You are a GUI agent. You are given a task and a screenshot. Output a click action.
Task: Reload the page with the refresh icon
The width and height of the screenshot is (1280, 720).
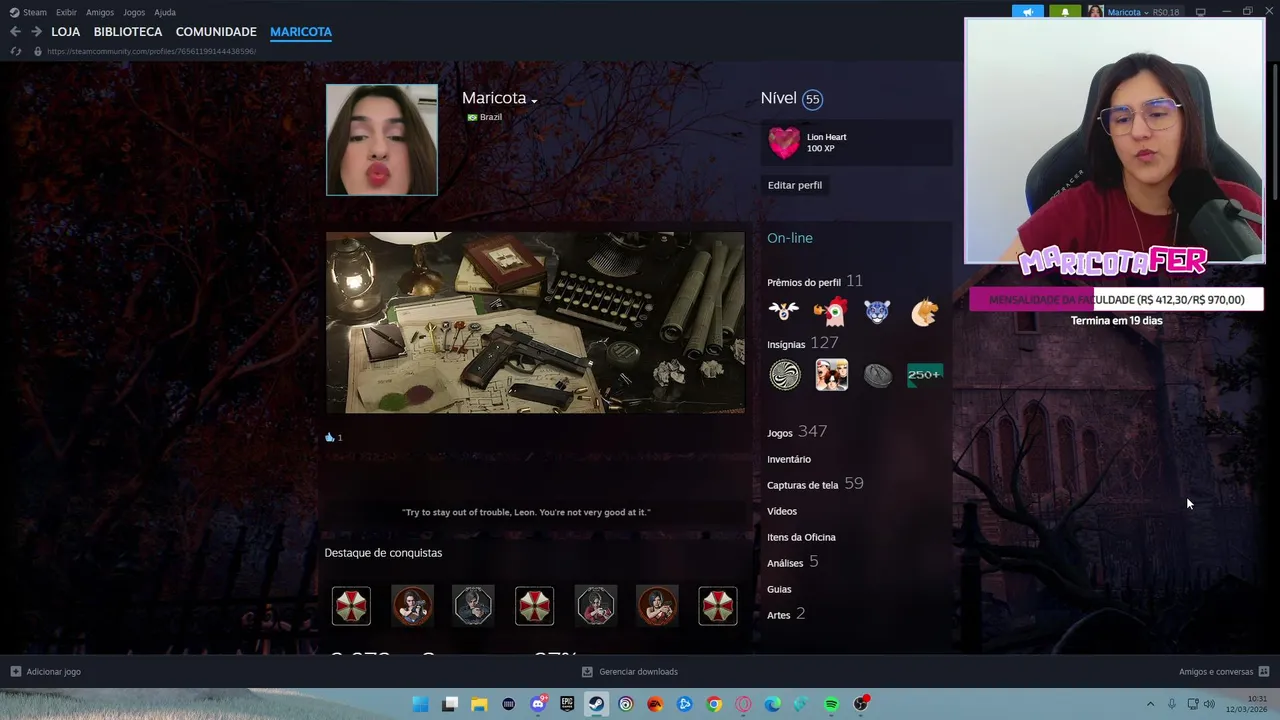click(15, 51)
